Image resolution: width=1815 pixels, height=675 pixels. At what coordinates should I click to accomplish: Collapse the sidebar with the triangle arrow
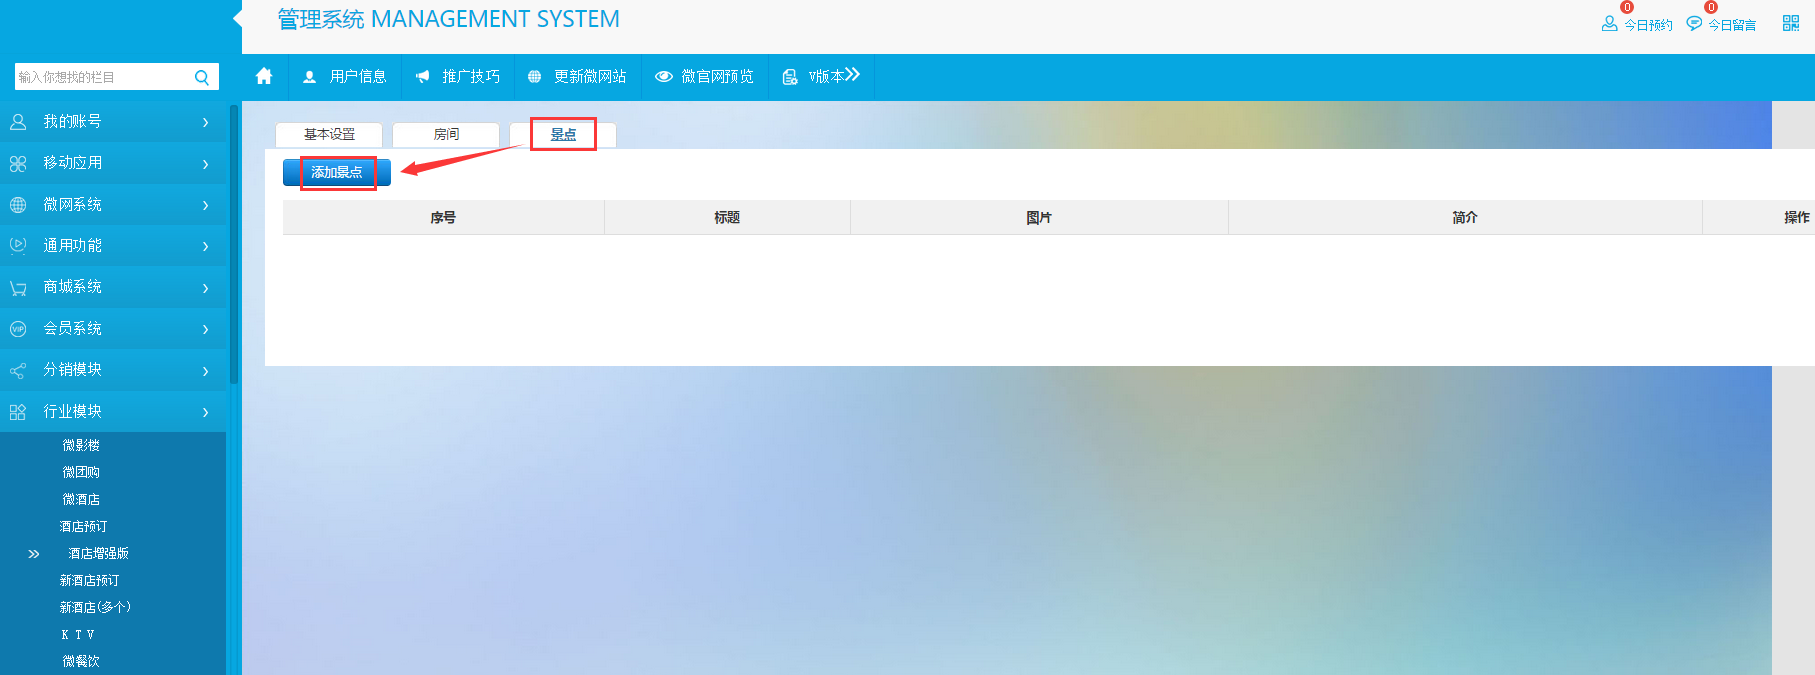237,18
